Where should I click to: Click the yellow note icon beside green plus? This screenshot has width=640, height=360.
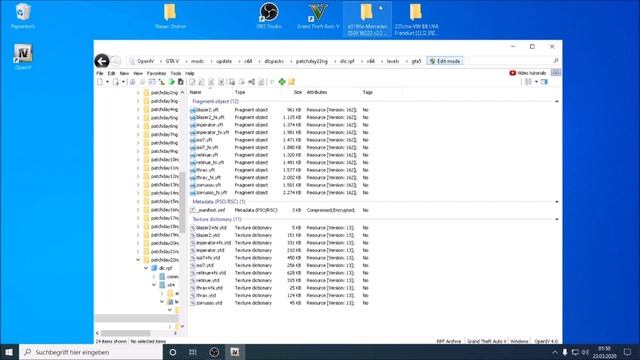[291, 82]
